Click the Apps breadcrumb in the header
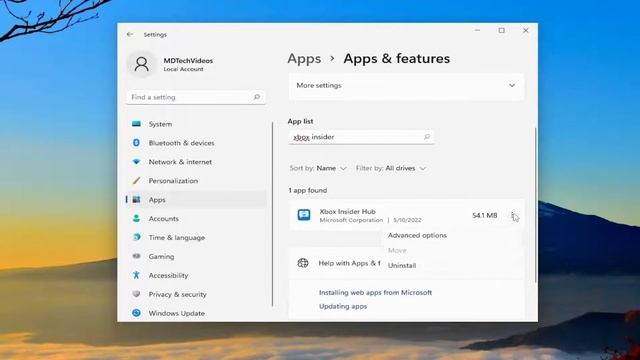Viewport: 640px width, 360px height. click(304, 58)
